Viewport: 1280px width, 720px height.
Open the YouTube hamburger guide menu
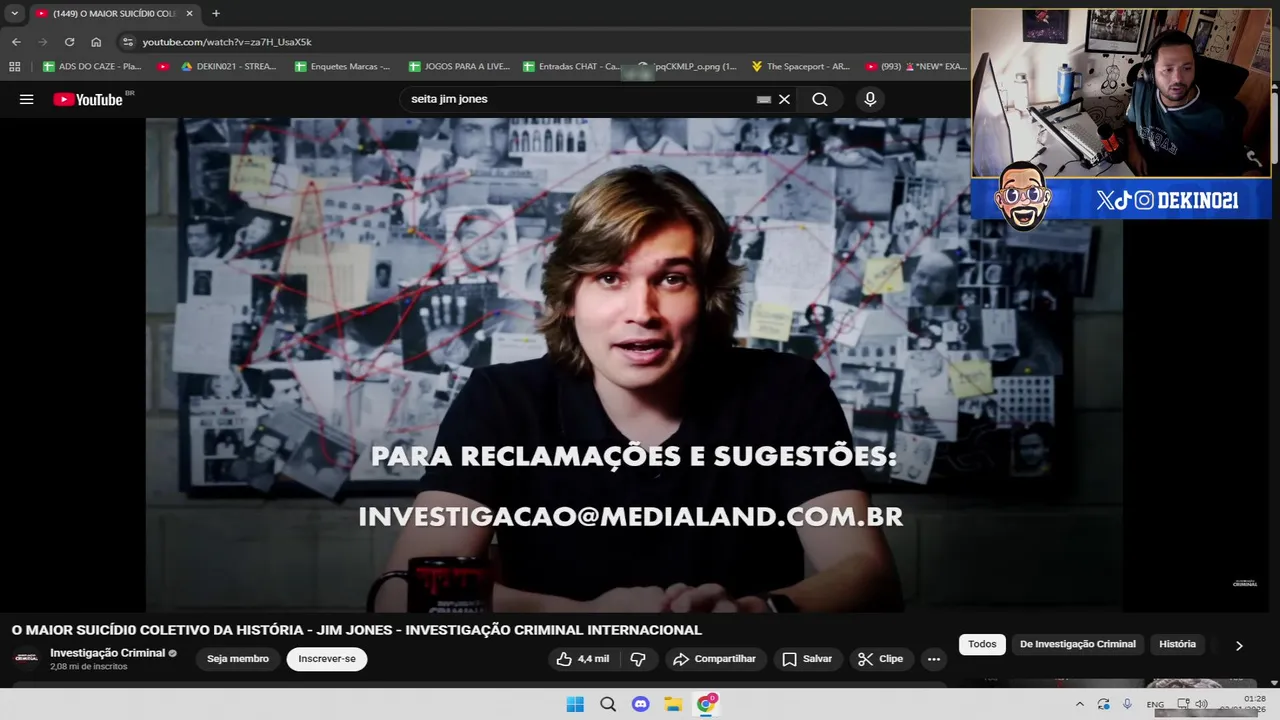27,99
